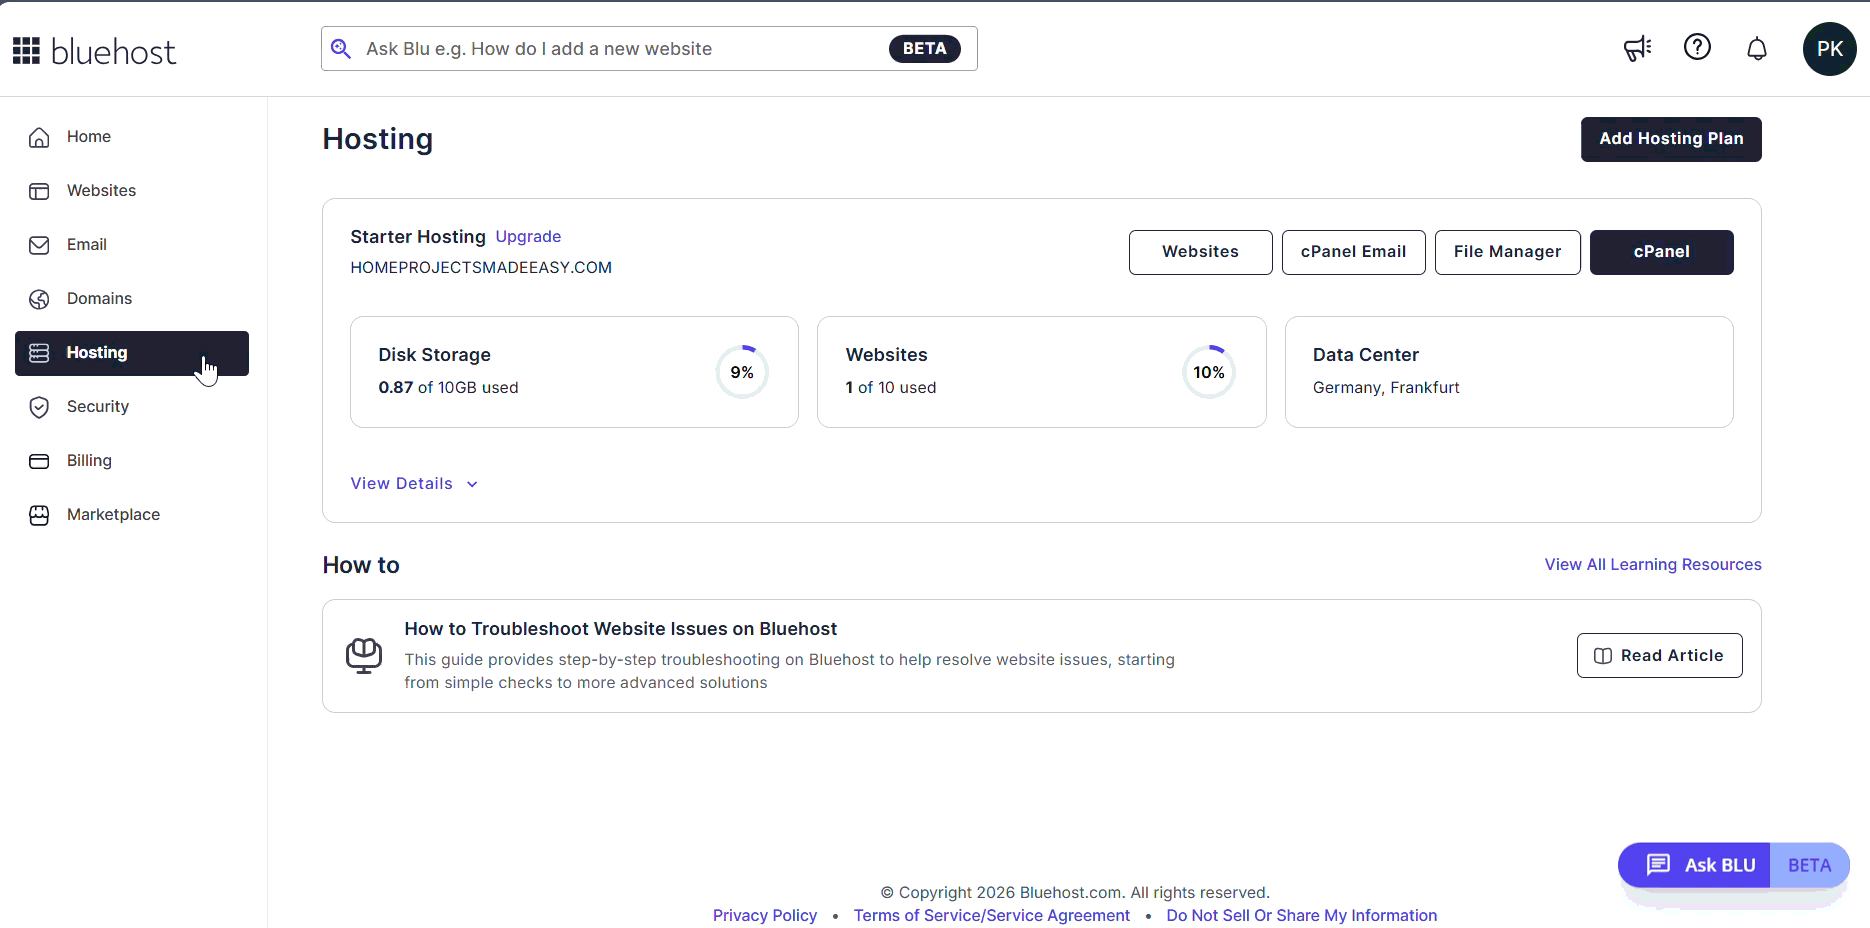Click the Home house icon in sidebar
The width and height of the screenshot is (1870, 928).
pos(39,137)
